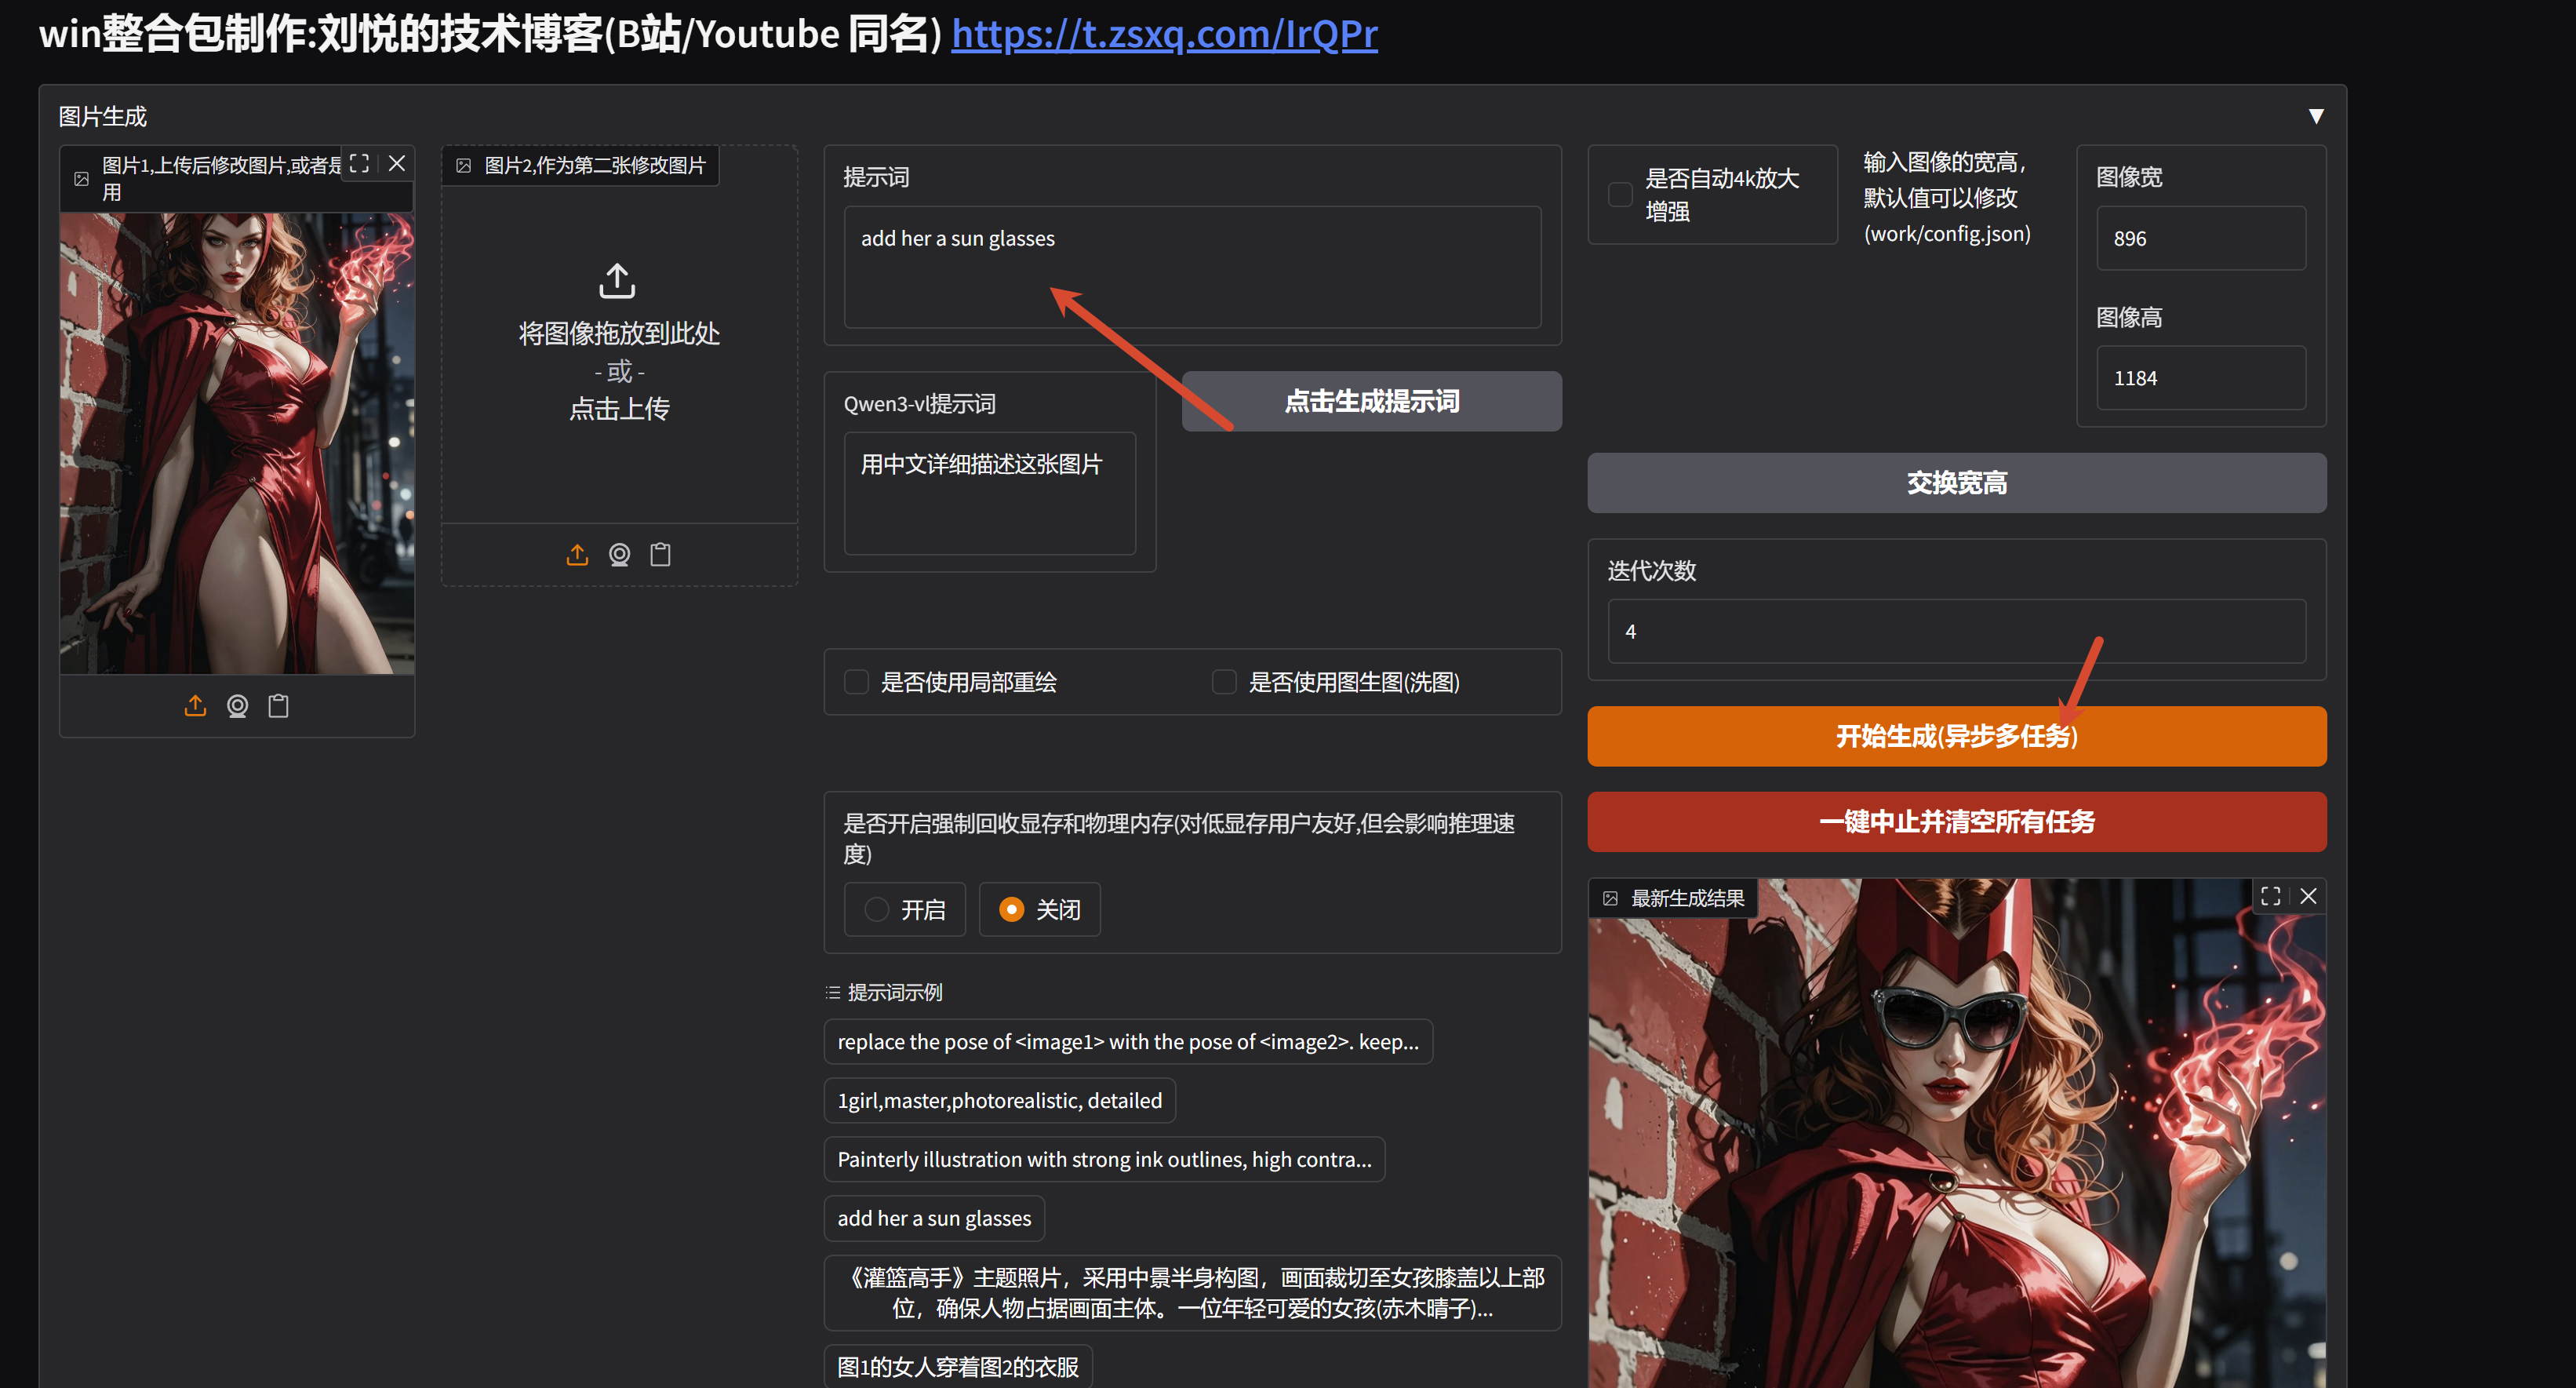The image size is (2576, 1388).
Task: Click upload icon below image 1
Action: 195,706
